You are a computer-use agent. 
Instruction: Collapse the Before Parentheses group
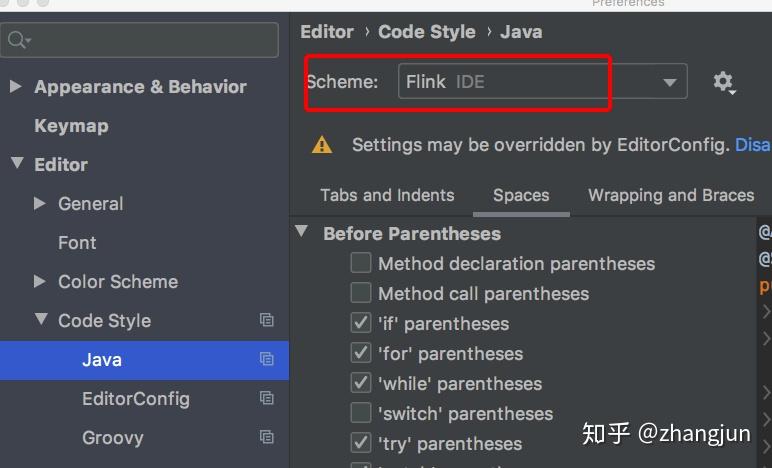pos(301,231)
